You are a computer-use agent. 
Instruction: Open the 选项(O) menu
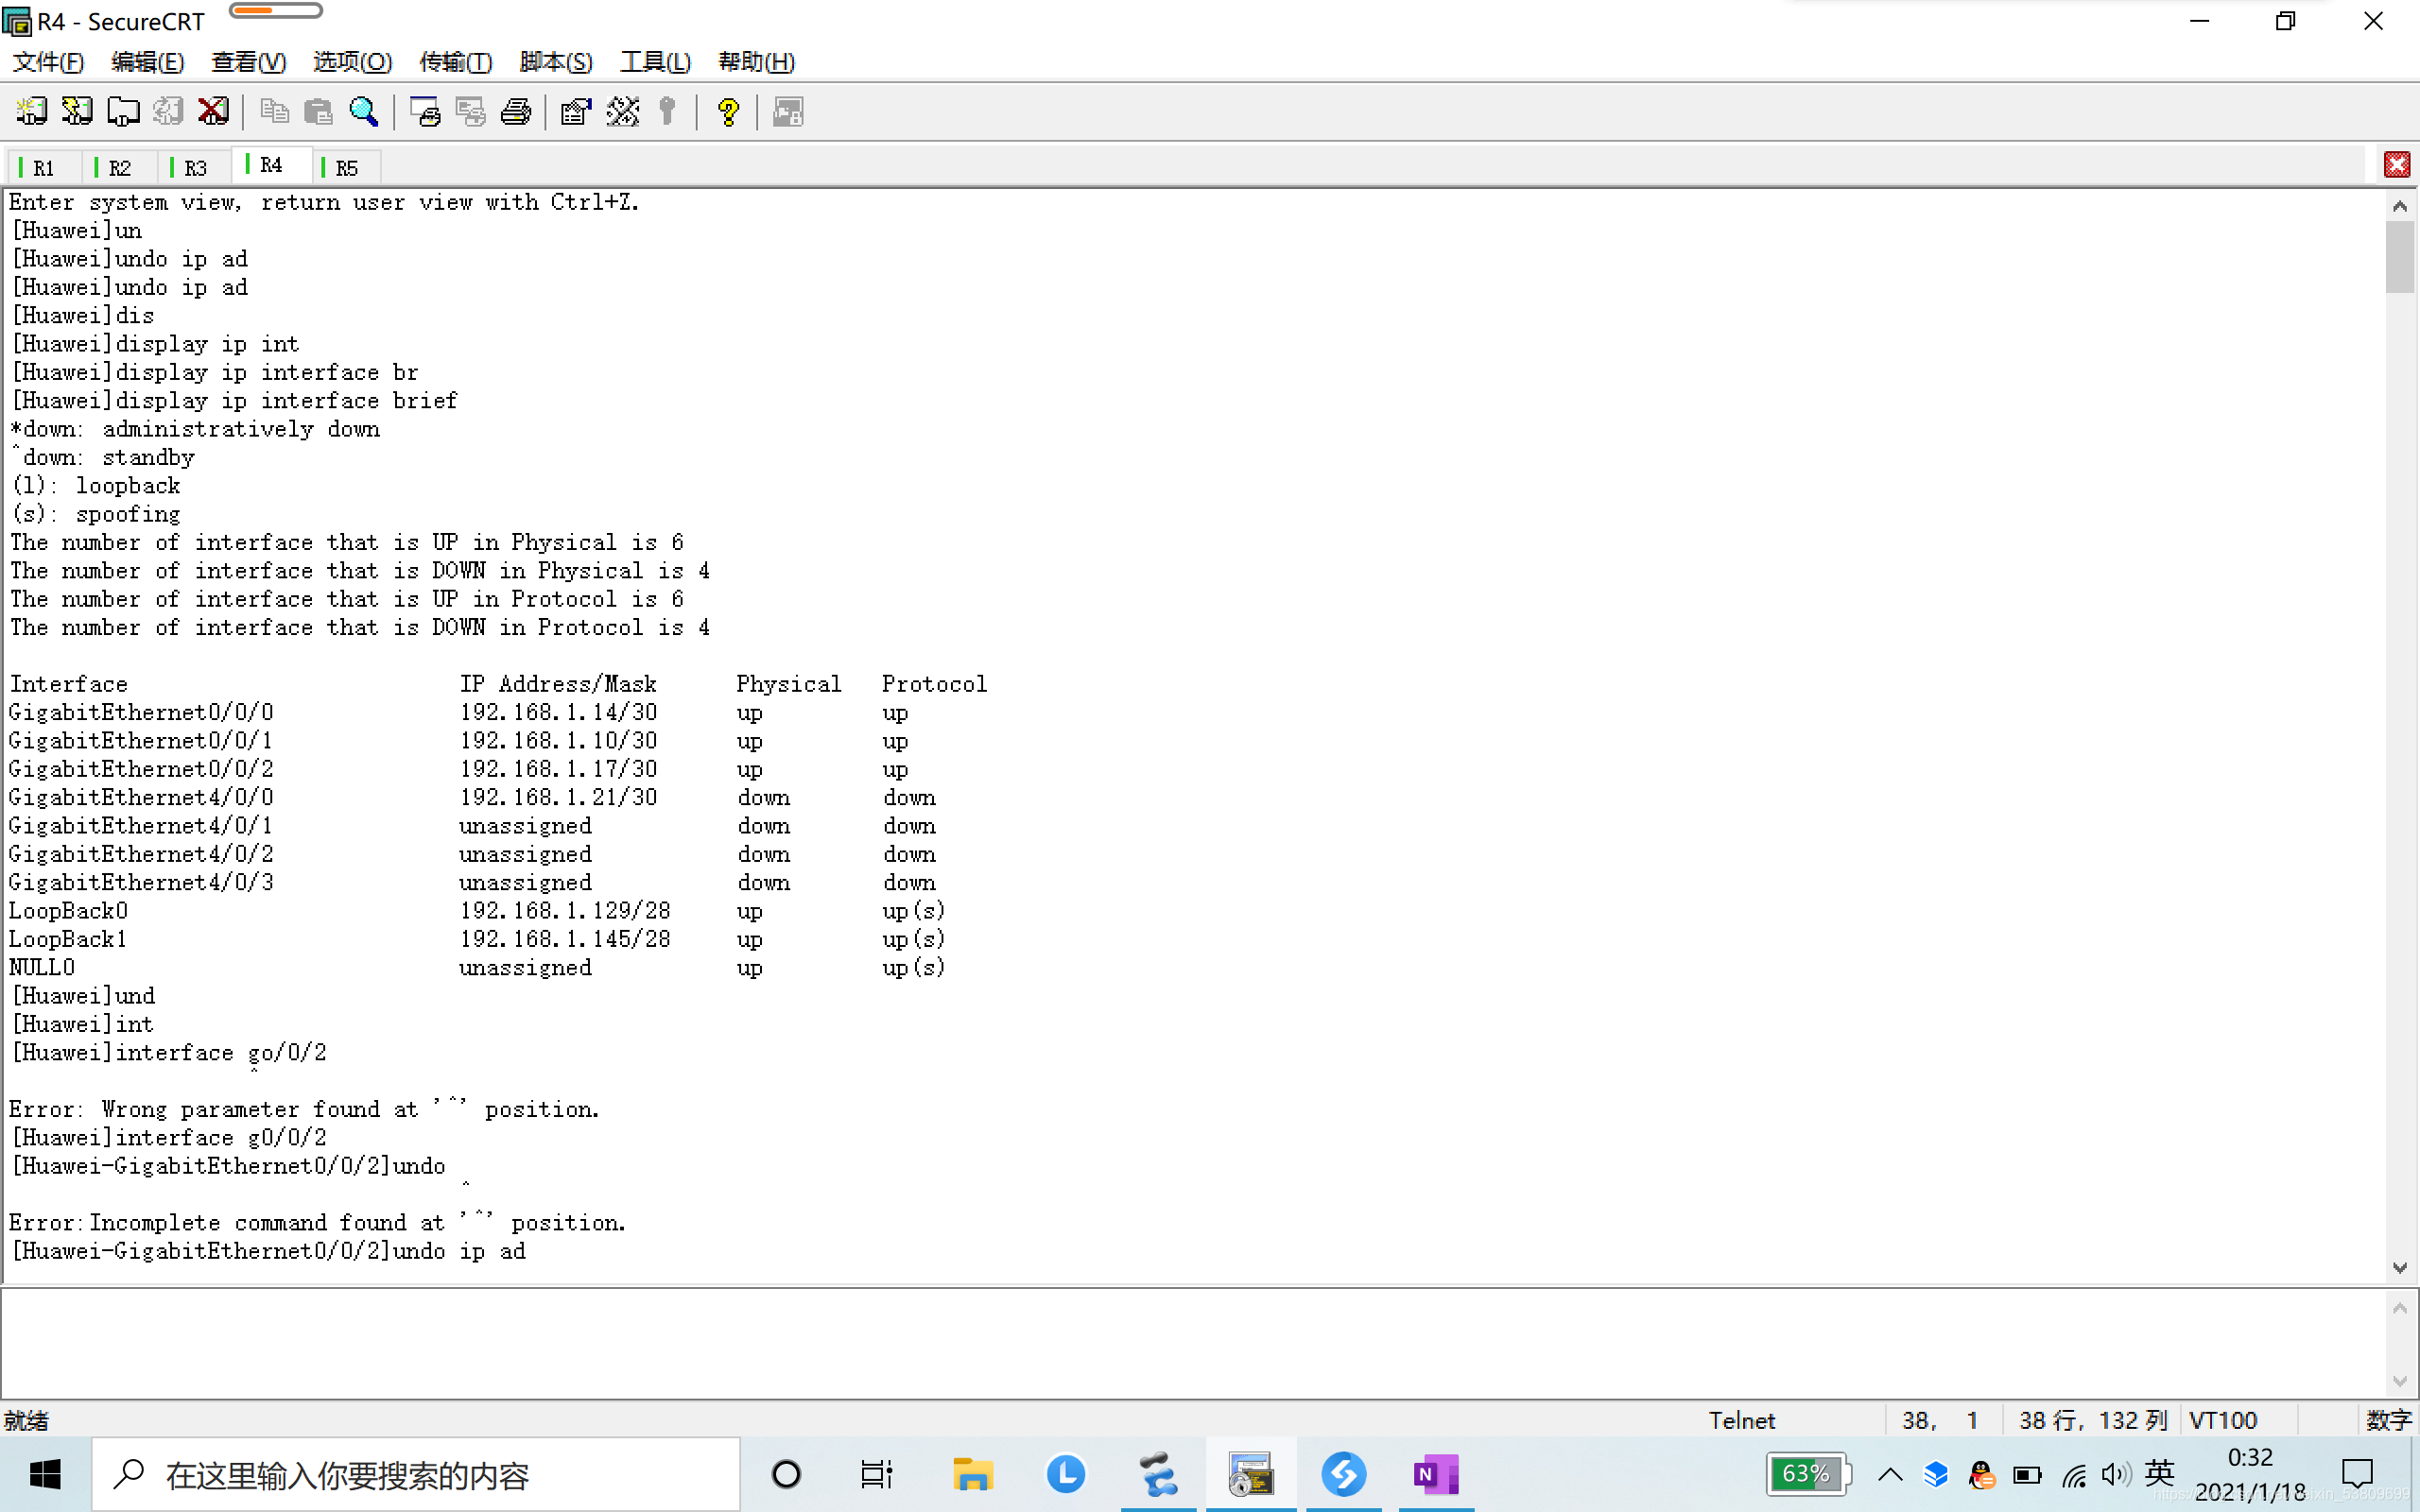(352, 62)
